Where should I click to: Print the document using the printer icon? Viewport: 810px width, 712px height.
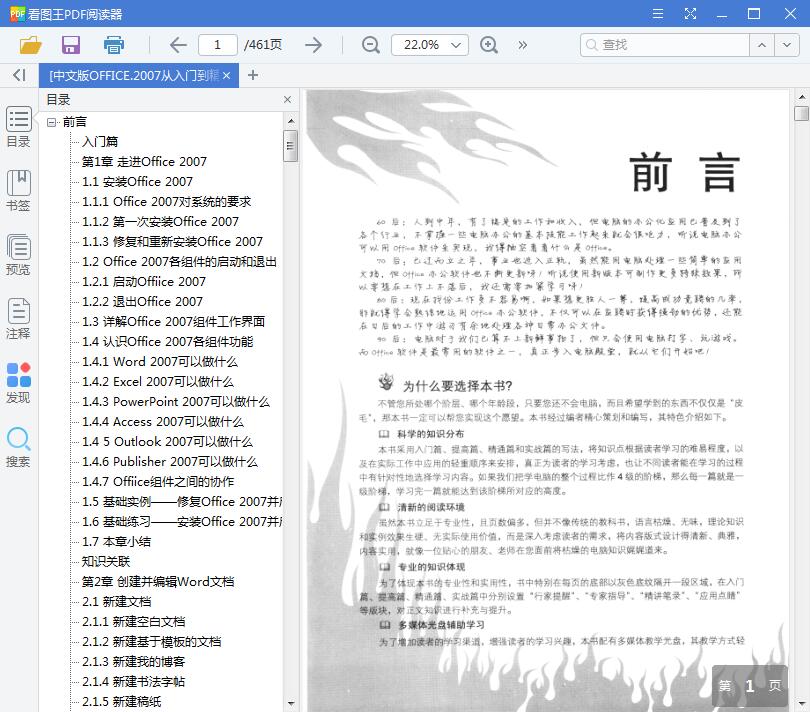(114, 45)
